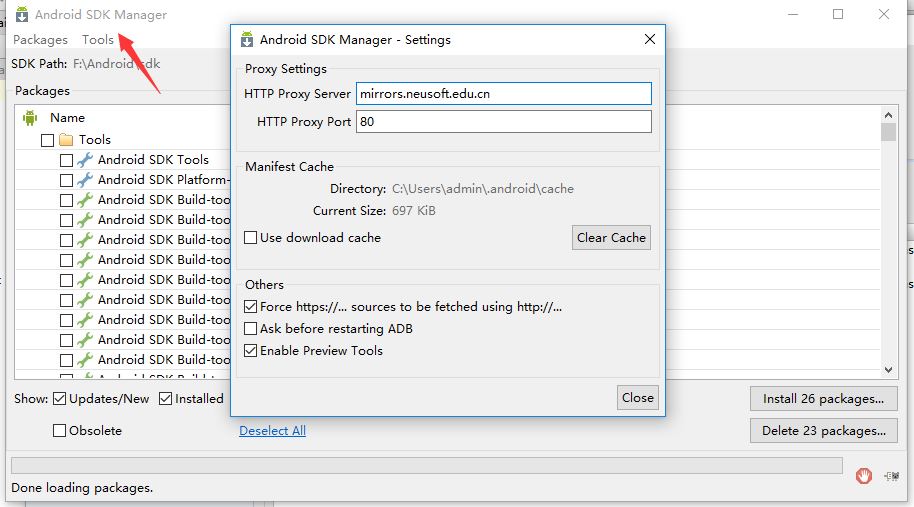This screenshot has height=507, width=914.
Task: Maximize the Android SDK Manager window
Action: [x=838, y=14]
